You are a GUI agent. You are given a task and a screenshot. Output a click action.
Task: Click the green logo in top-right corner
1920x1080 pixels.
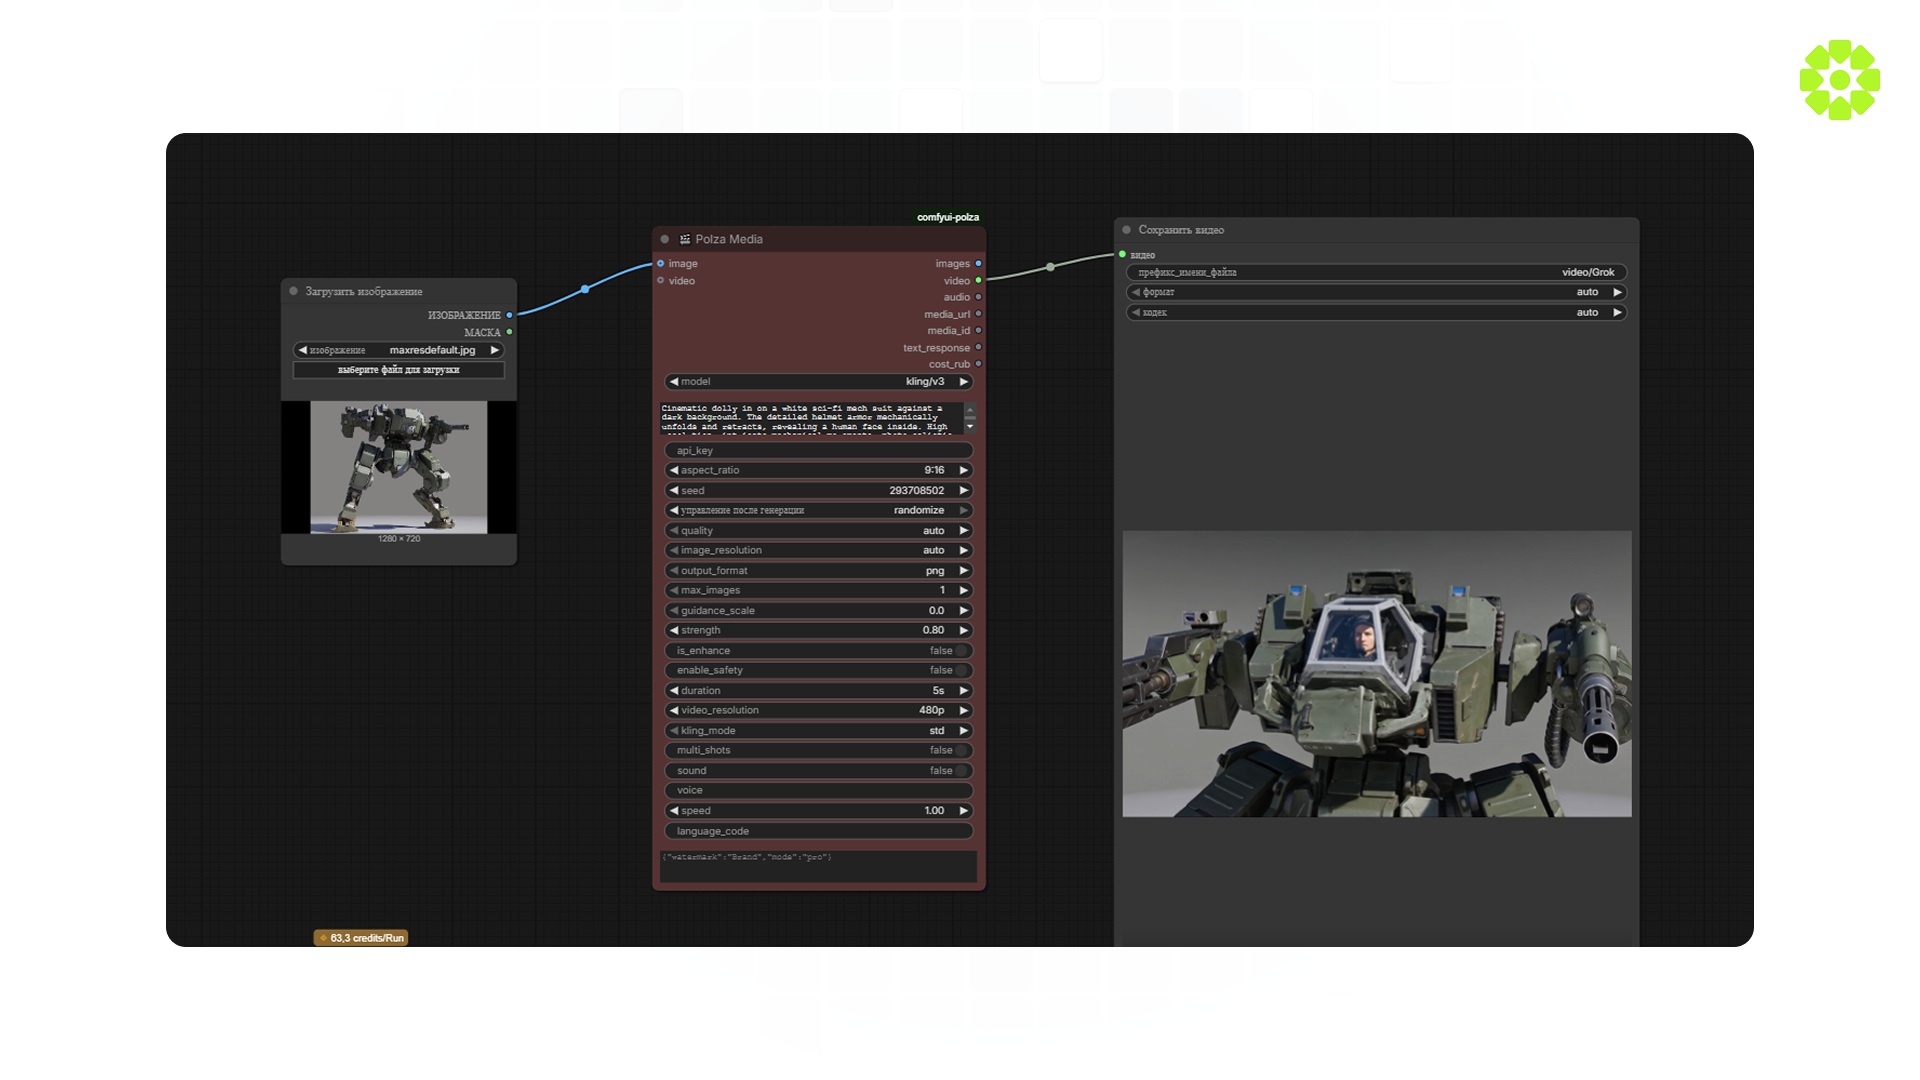pos(1839,80)
